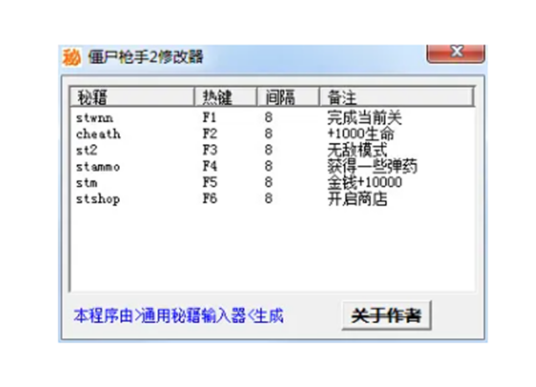Click the 关于作者 button
The height and width of the screenshot is (387, 536).
click(386, 315)
